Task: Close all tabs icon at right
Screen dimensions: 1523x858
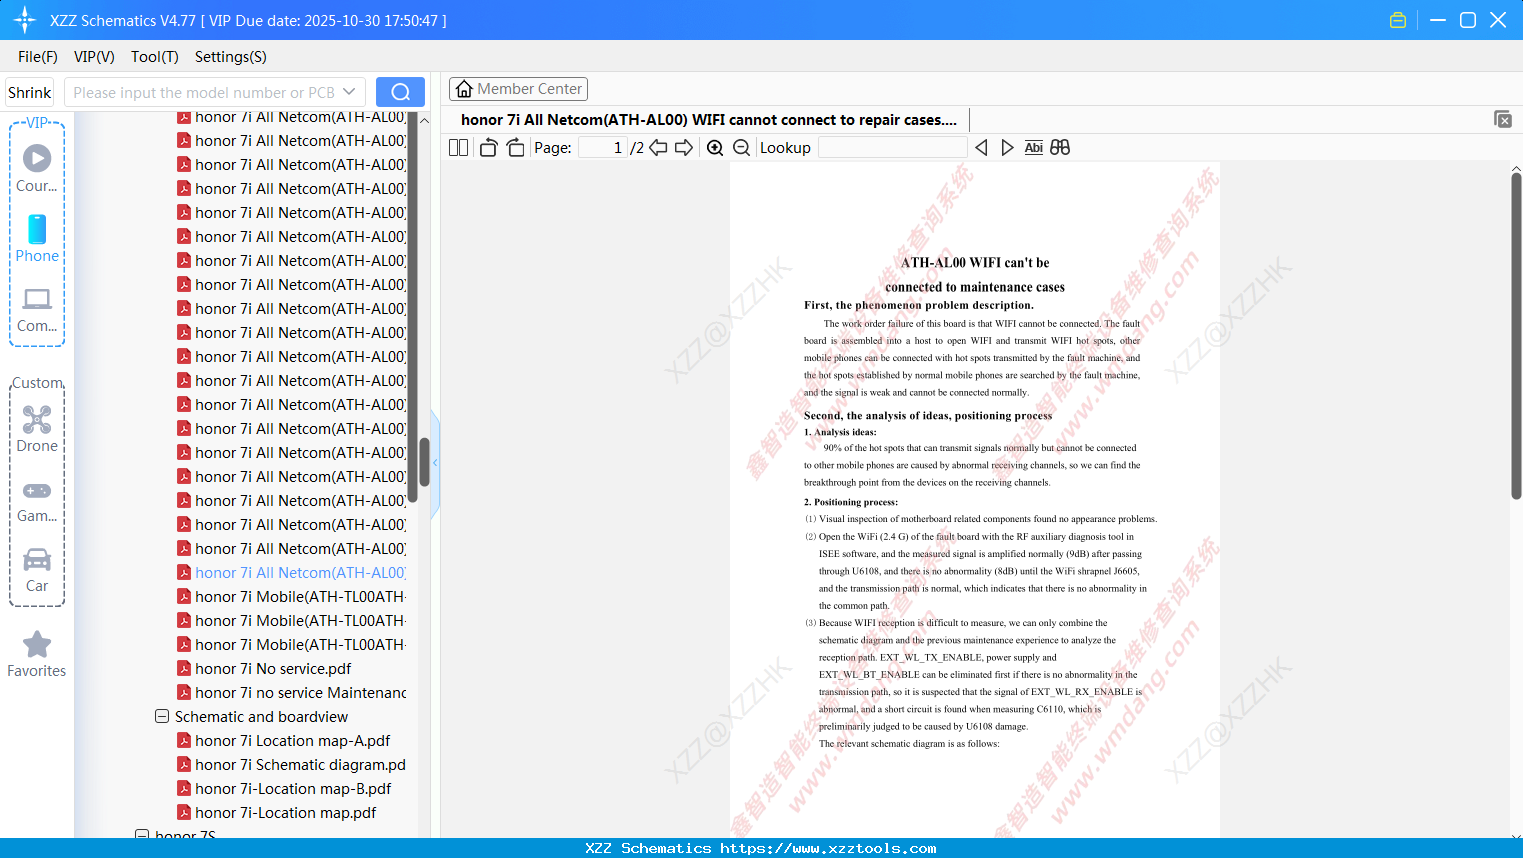Action: tap(1503, 119)
